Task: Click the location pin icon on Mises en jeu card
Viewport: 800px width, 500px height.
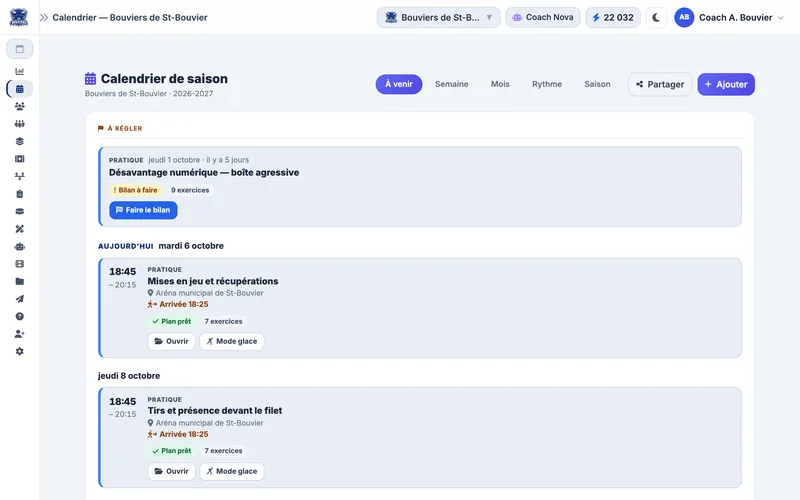Action: tap(151, 293)
